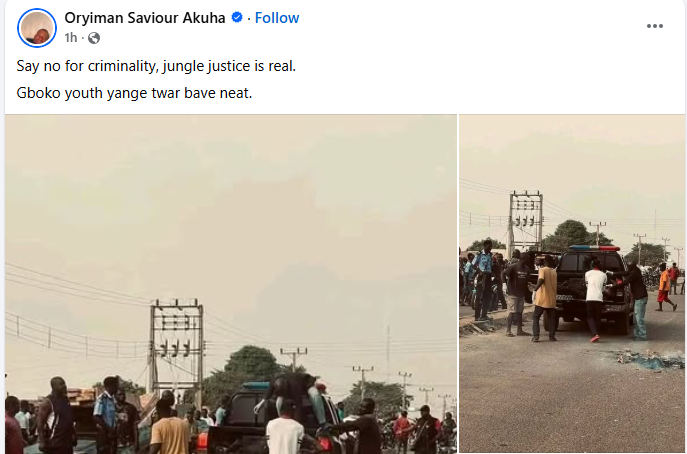The height and width of the screenshot is (454, 687).
Task: Open the Oryiman Saviour Akuha profile name link
Action: [x=146, y=18]
